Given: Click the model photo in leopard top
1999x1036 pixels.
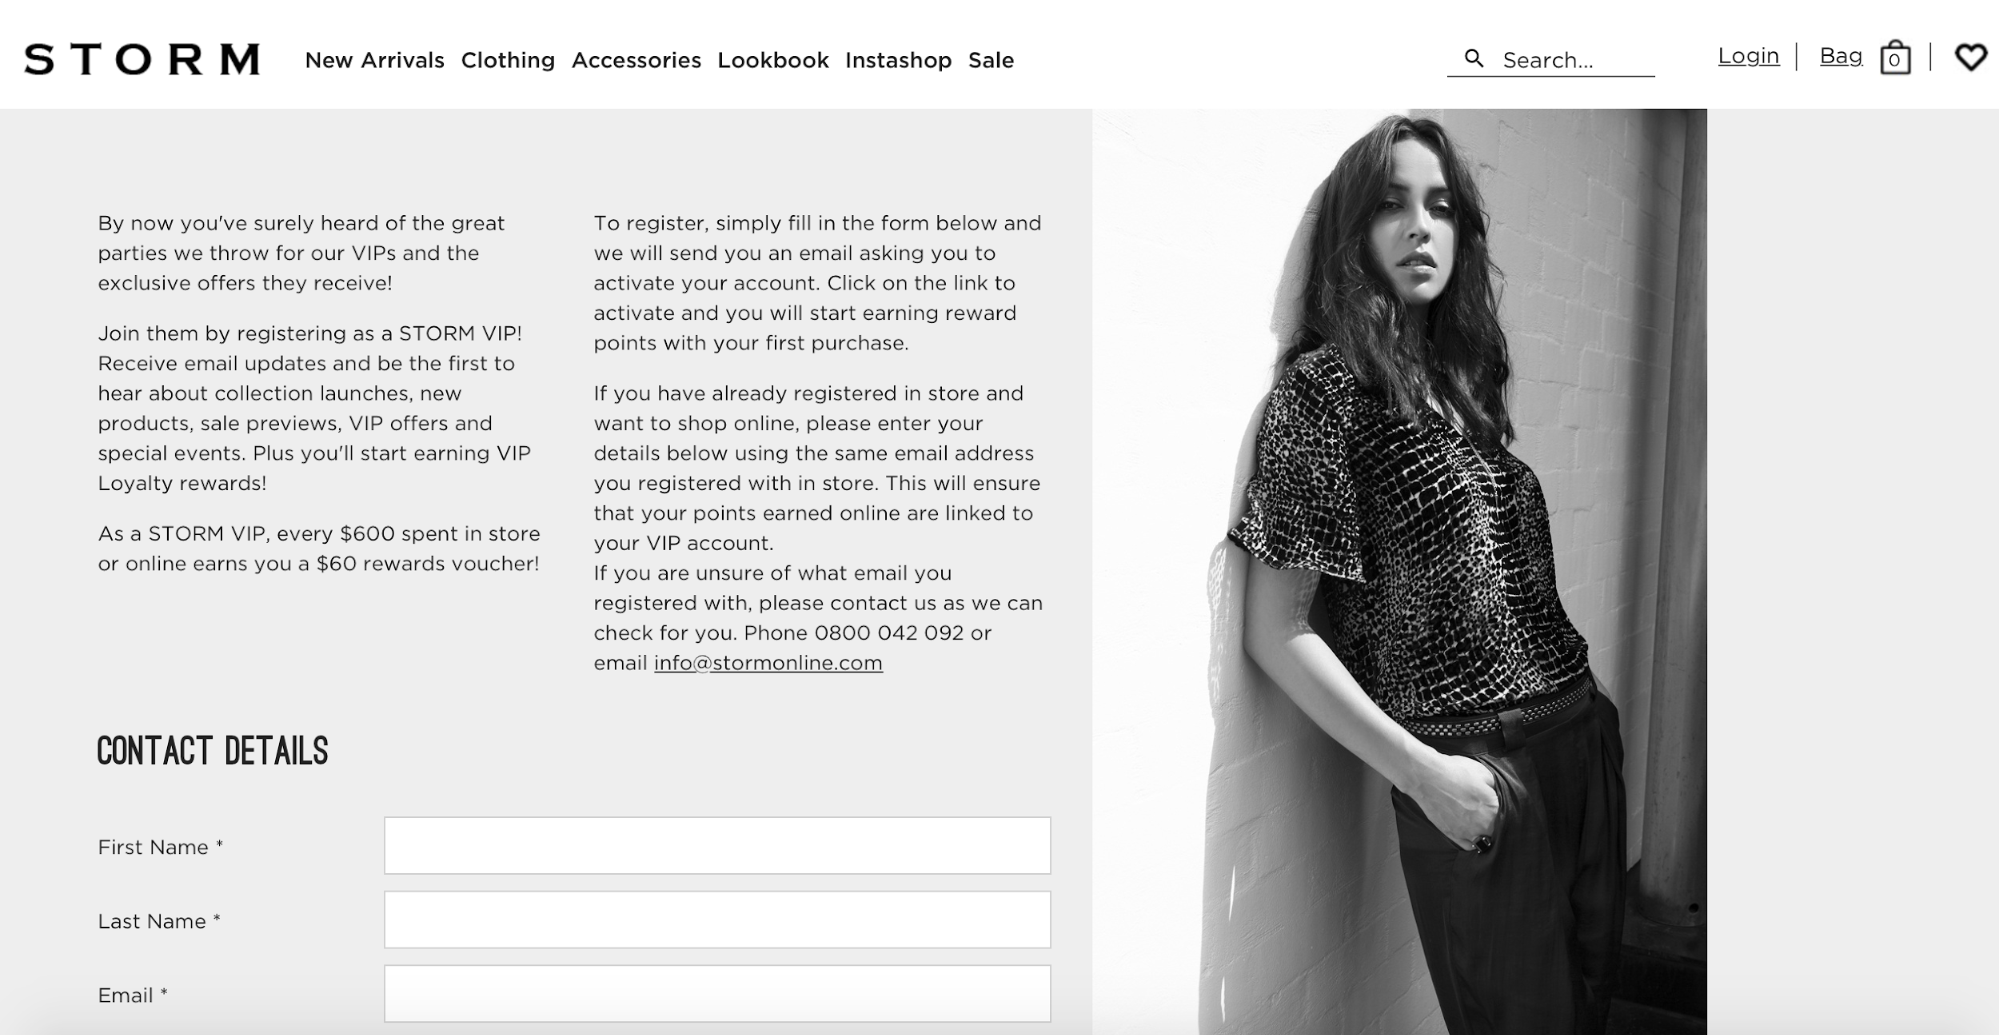Looking at the screenshot, I should pyautogui.click(x=1400, y=572).
